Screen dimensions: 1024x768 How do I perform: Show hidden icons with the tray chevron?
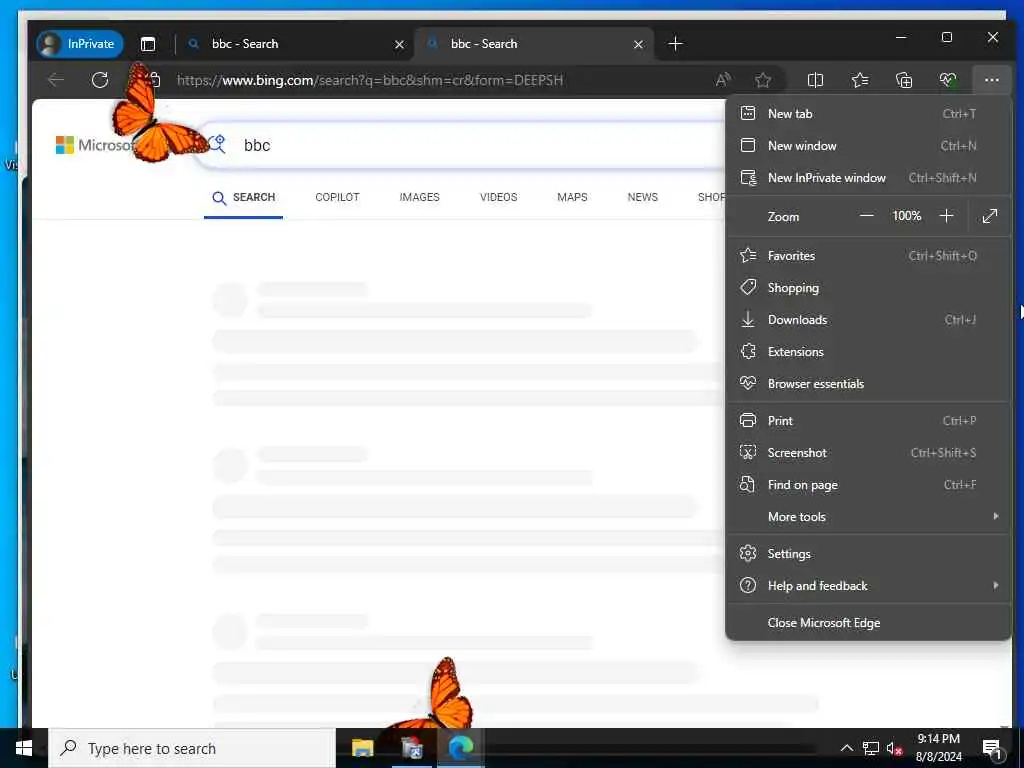tap(846, 748)
